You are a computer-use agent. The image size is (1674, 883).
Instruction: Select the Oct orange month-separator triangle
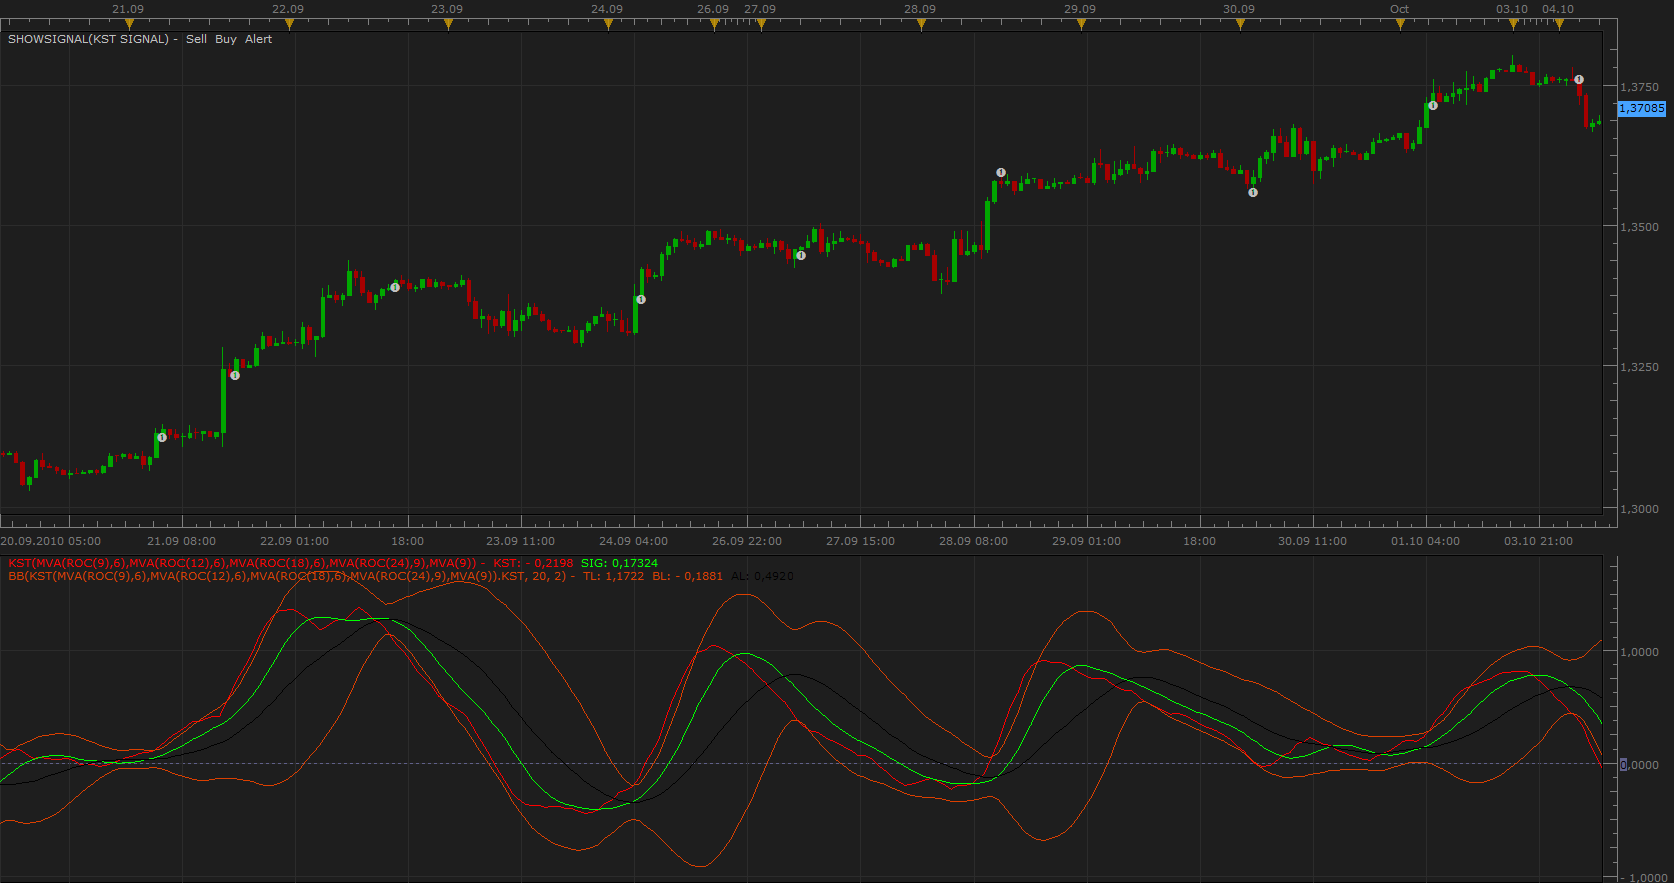(1400, 25)
